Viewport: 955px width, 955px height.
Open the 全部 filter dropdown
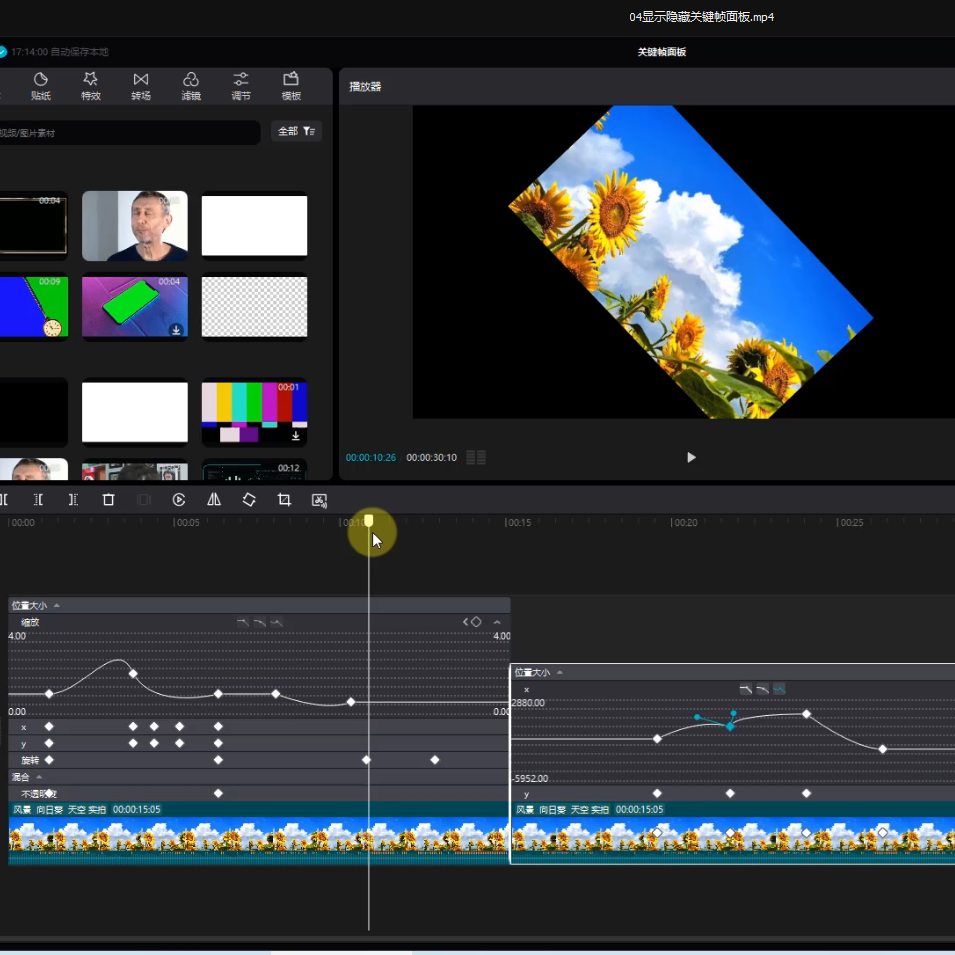(x=296, y=131)
